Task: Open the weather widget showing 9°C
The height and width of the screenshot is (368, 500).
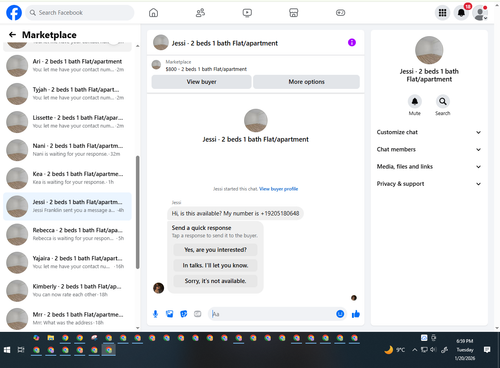Action: [x=395, y=350]
